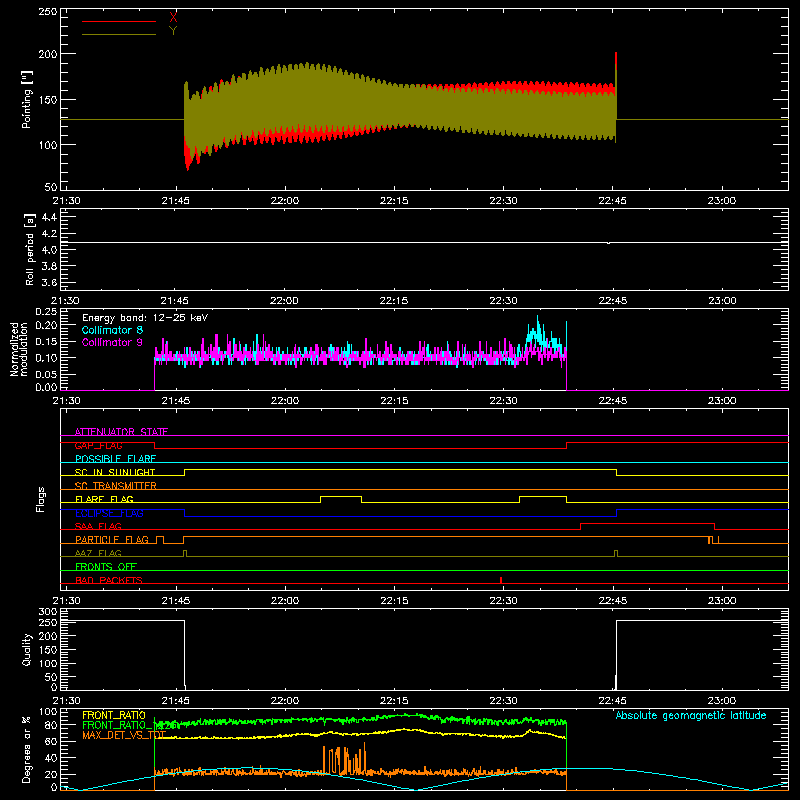Viewport: 800px width, 800px height.
Task: Click the '3.6' roll period tick label
Action: 49,283
